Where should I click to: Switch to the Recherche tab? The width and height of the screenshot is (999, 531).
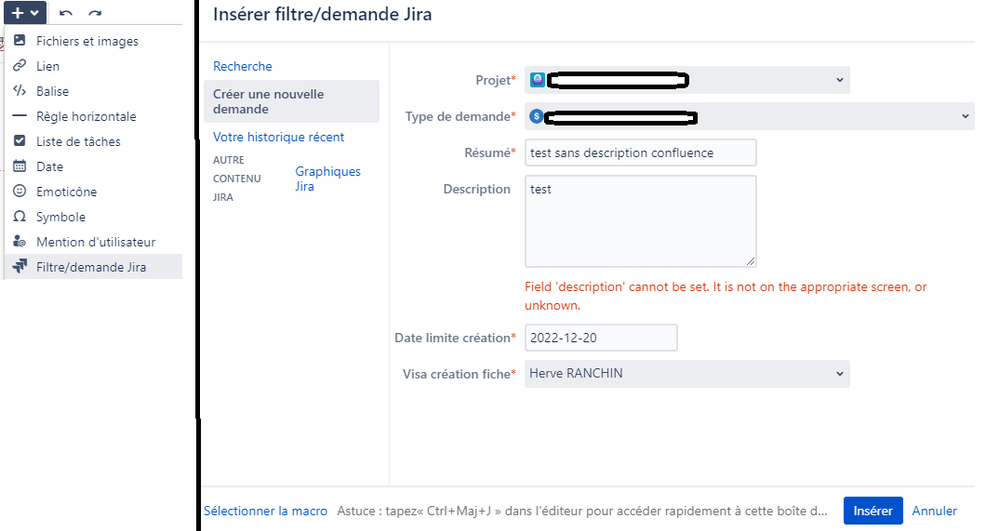tap(242, 66)
